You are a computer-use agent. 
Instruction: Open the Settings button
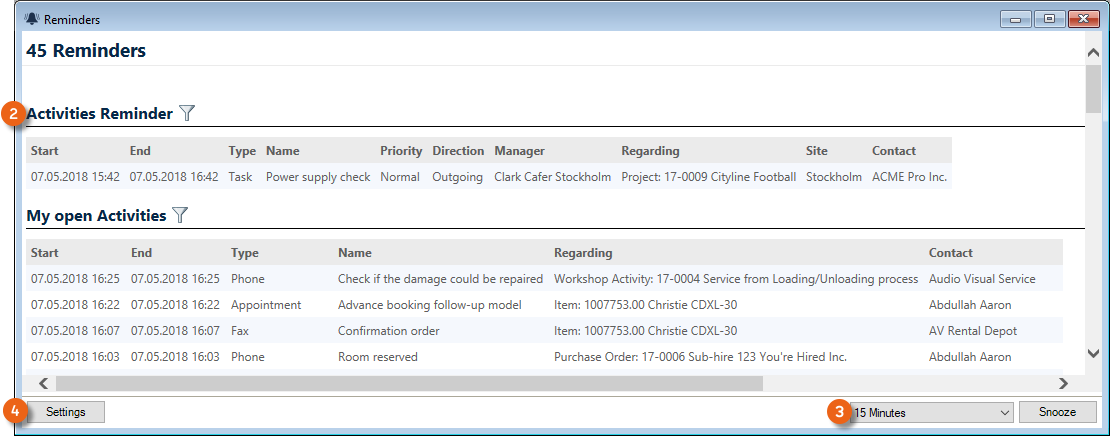65,412
